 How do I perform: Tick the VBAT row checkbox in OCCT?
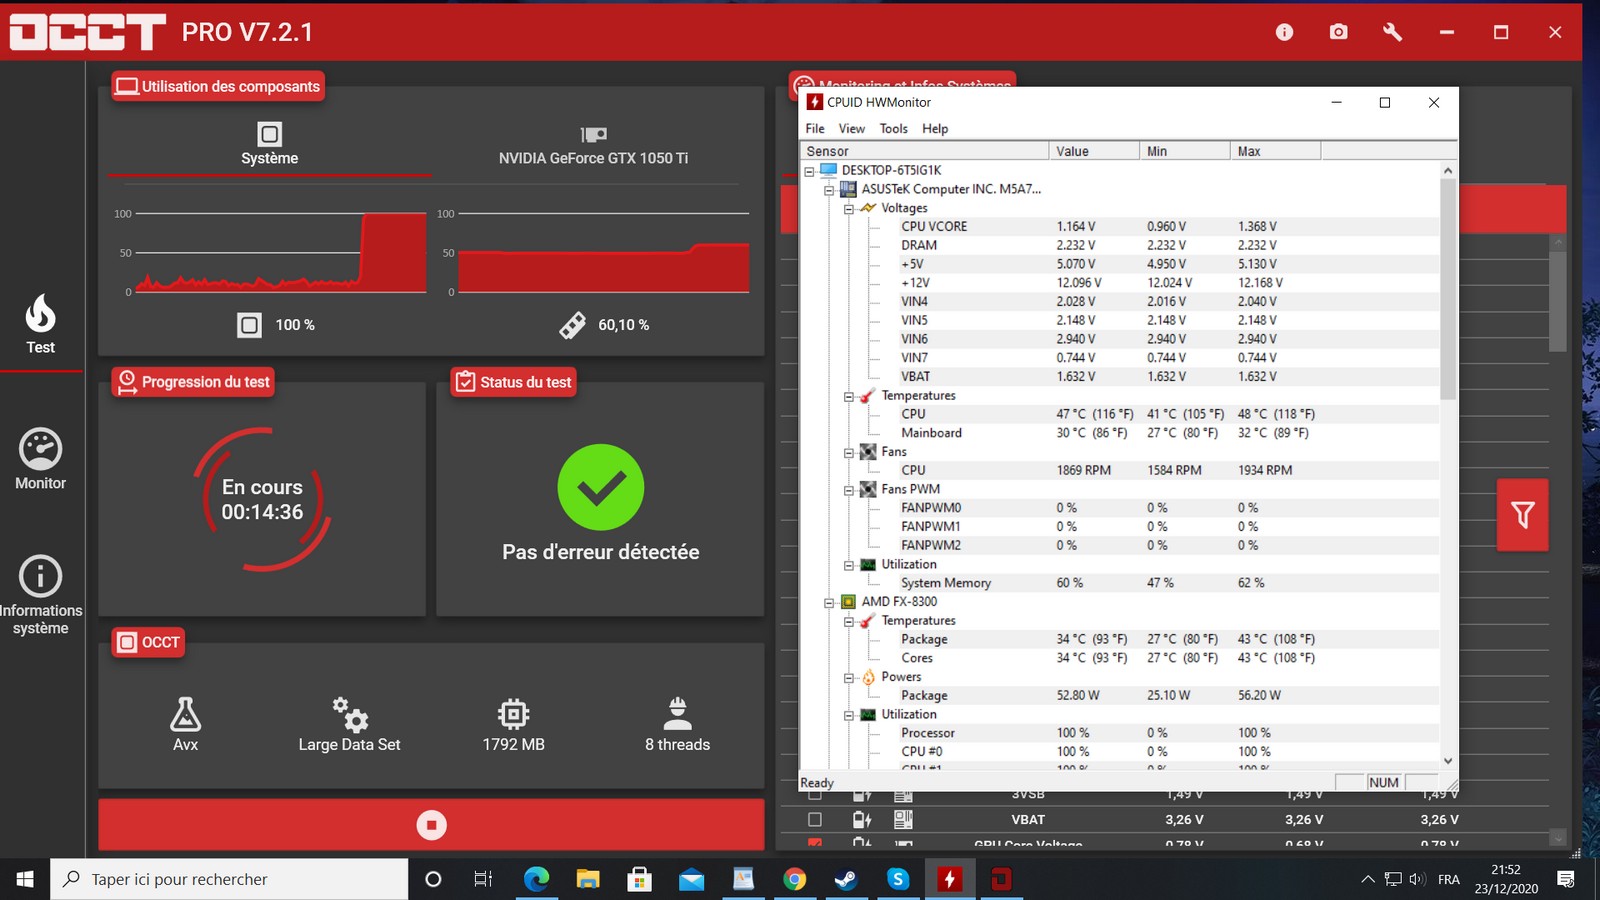(815, 820)
